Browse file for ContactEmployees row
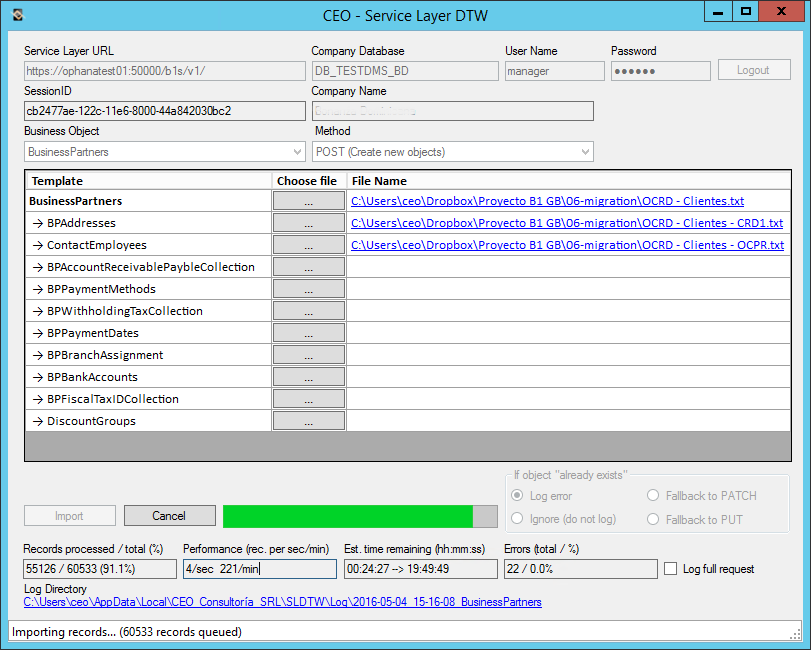Screen dimensions: 811x650 308,245
